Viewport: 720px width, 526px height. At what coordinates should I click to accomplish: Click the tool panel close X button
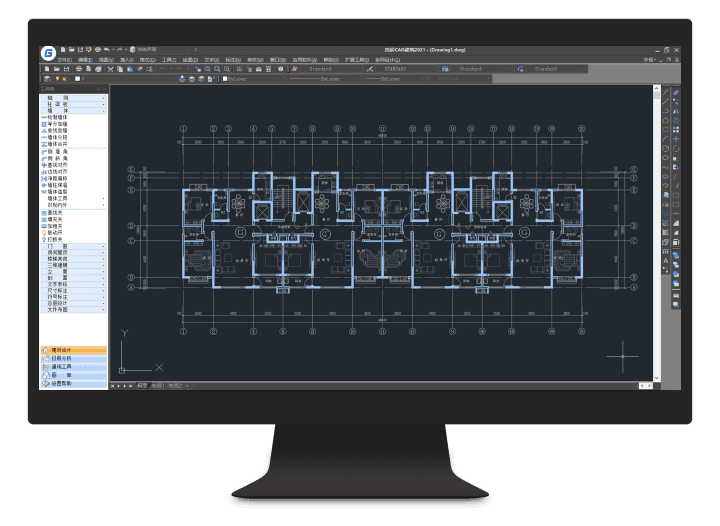click(x=105, y=89)
